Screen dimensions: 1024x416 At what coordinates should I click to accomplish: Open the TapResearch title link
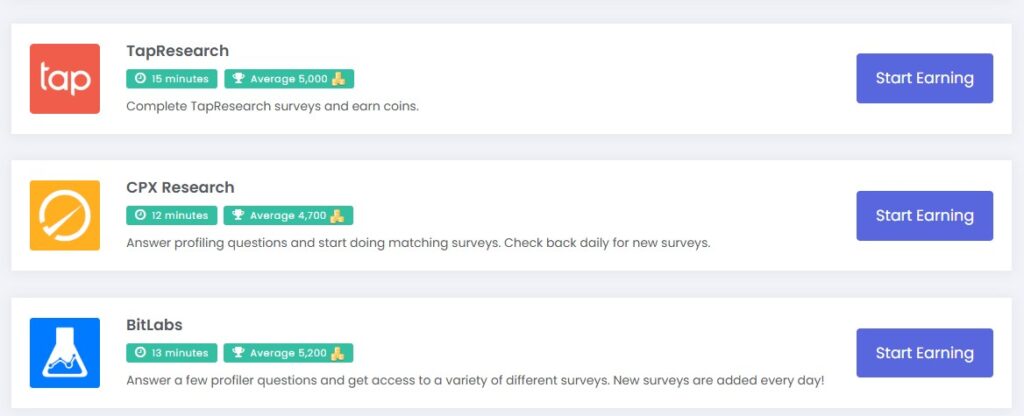point(177,50)
